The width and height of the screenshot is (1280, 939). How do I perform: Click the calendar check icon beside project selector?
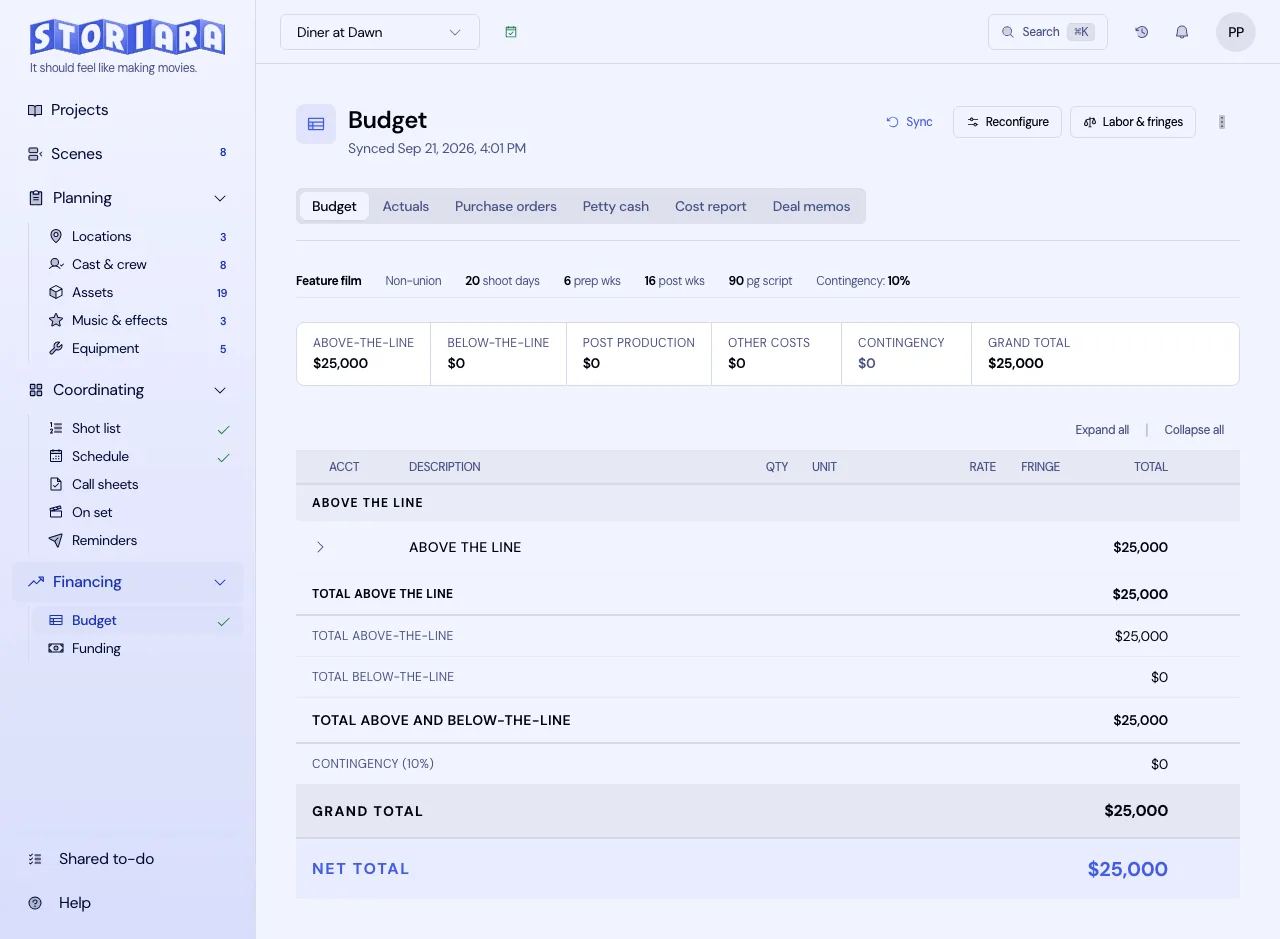tap(511, 32)
